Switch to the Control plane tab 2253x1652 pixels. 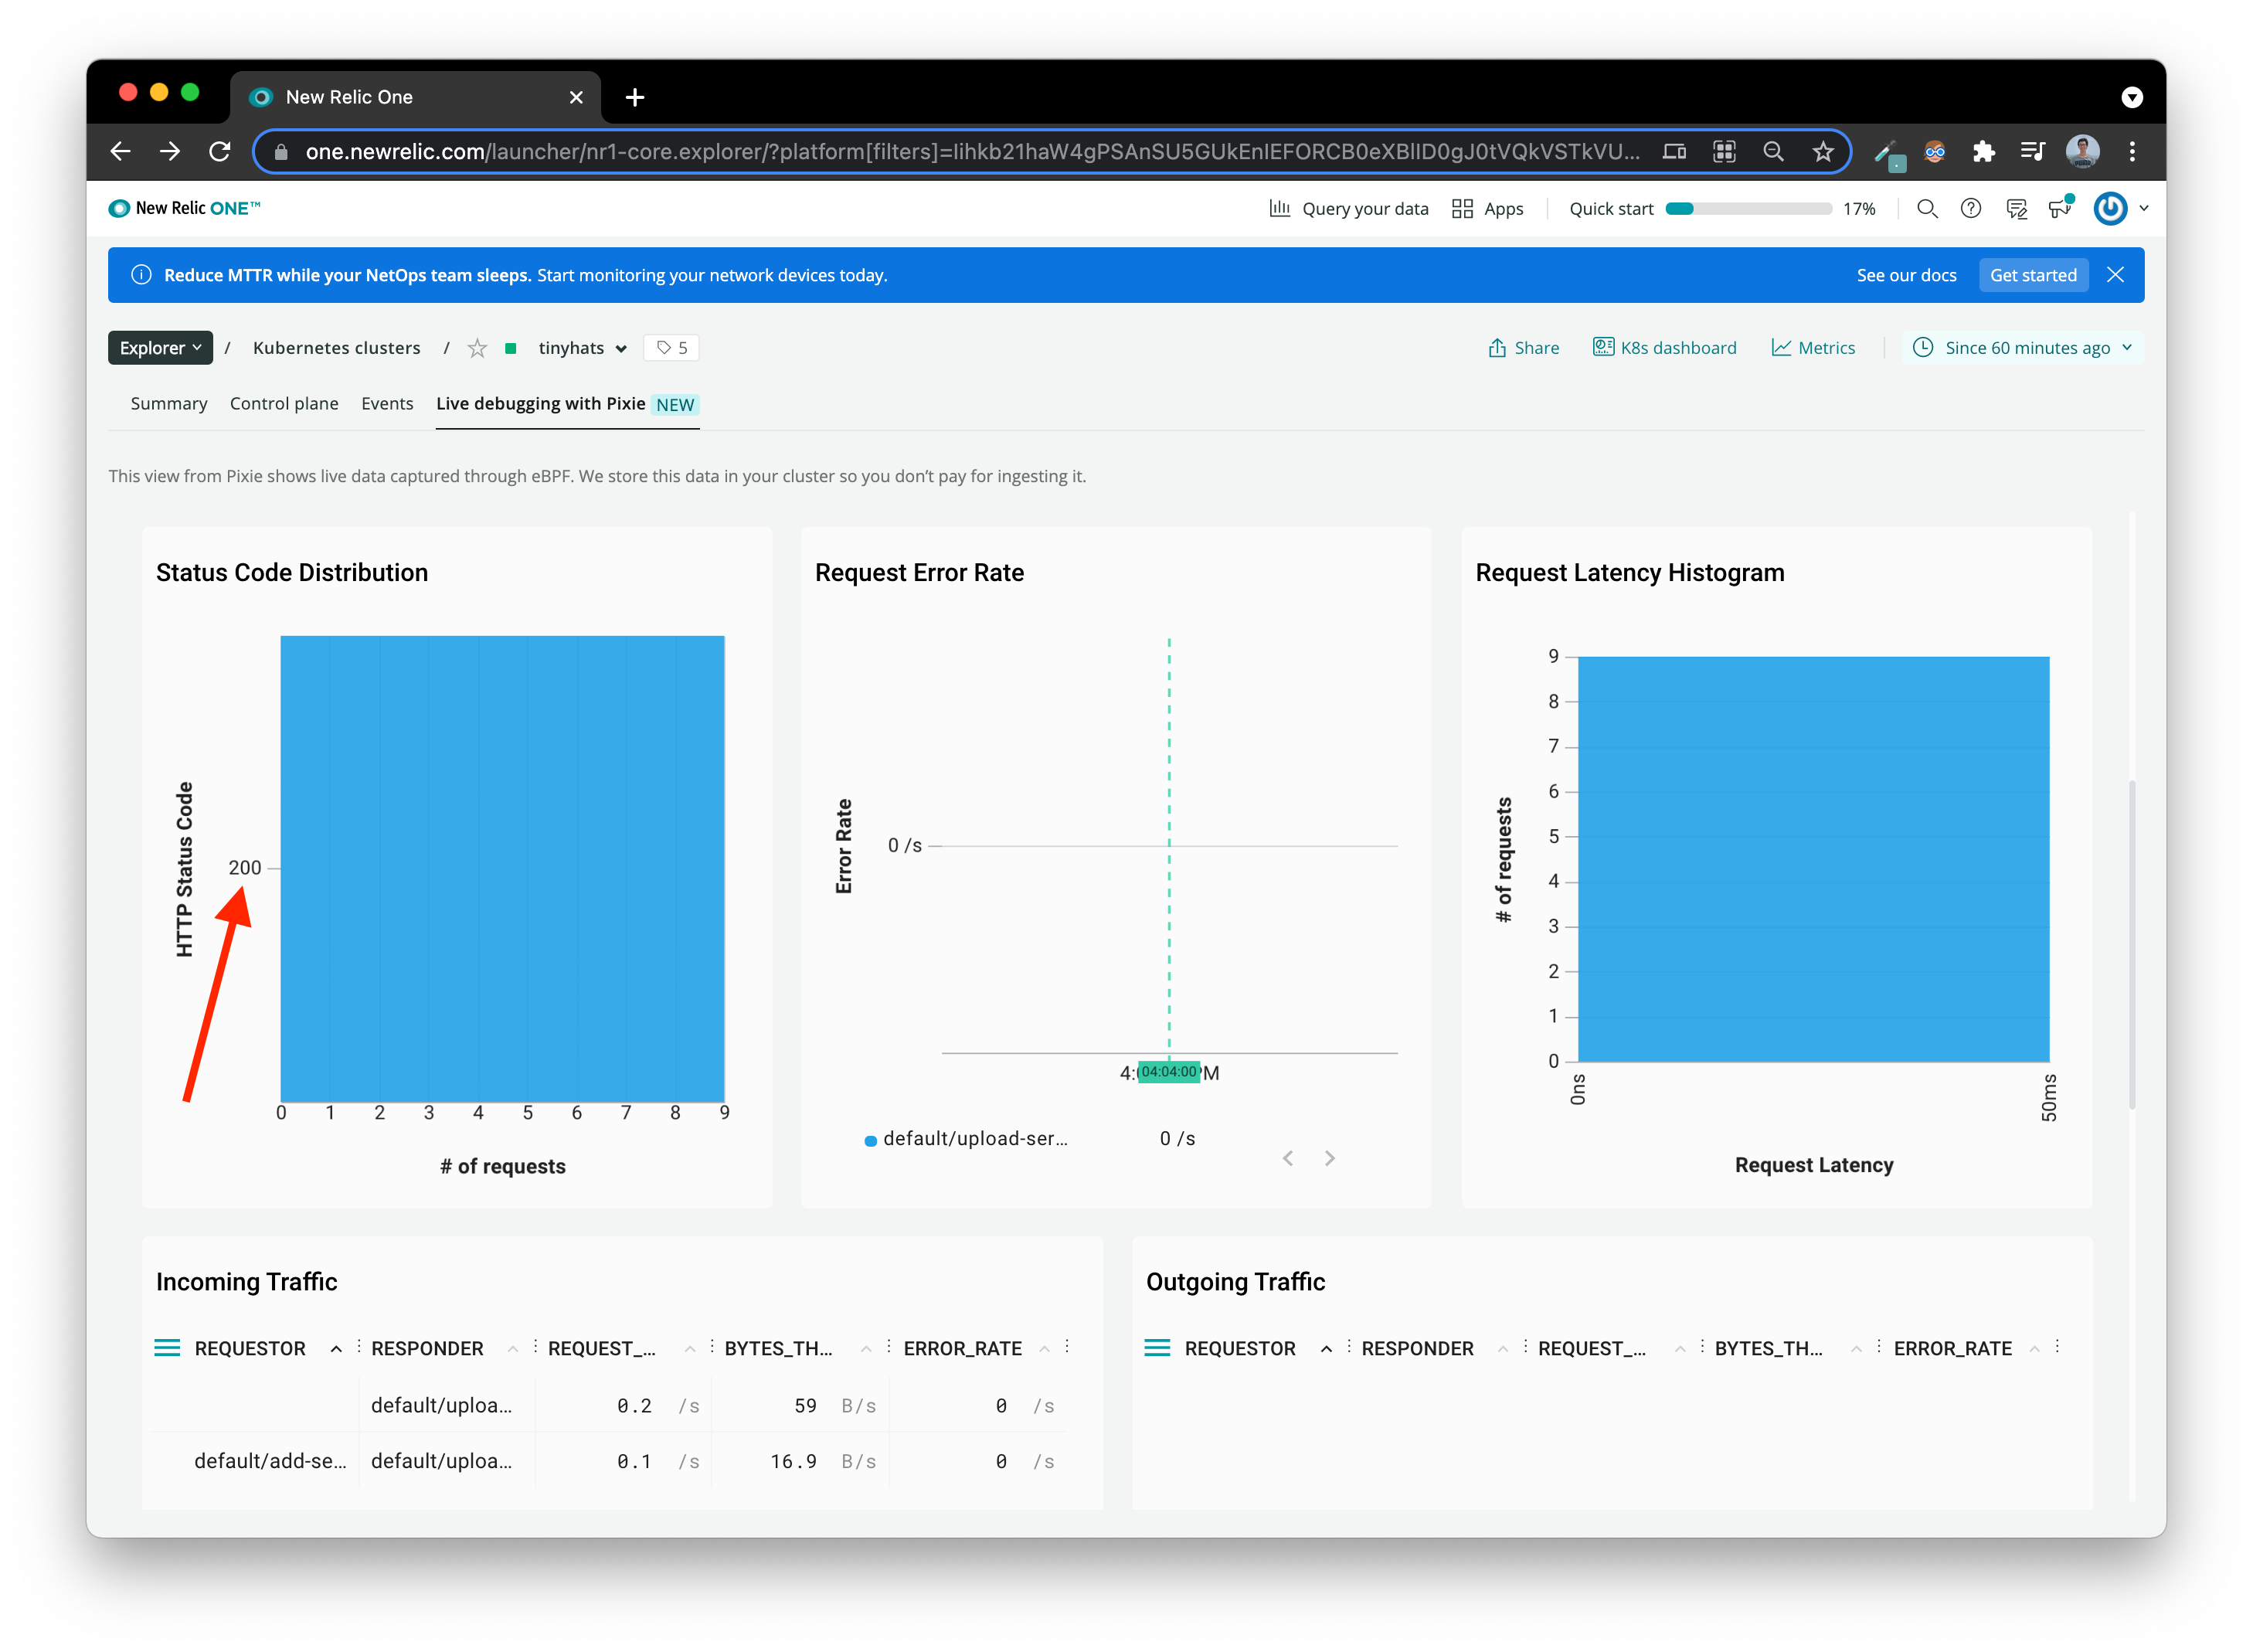[284, 404]
